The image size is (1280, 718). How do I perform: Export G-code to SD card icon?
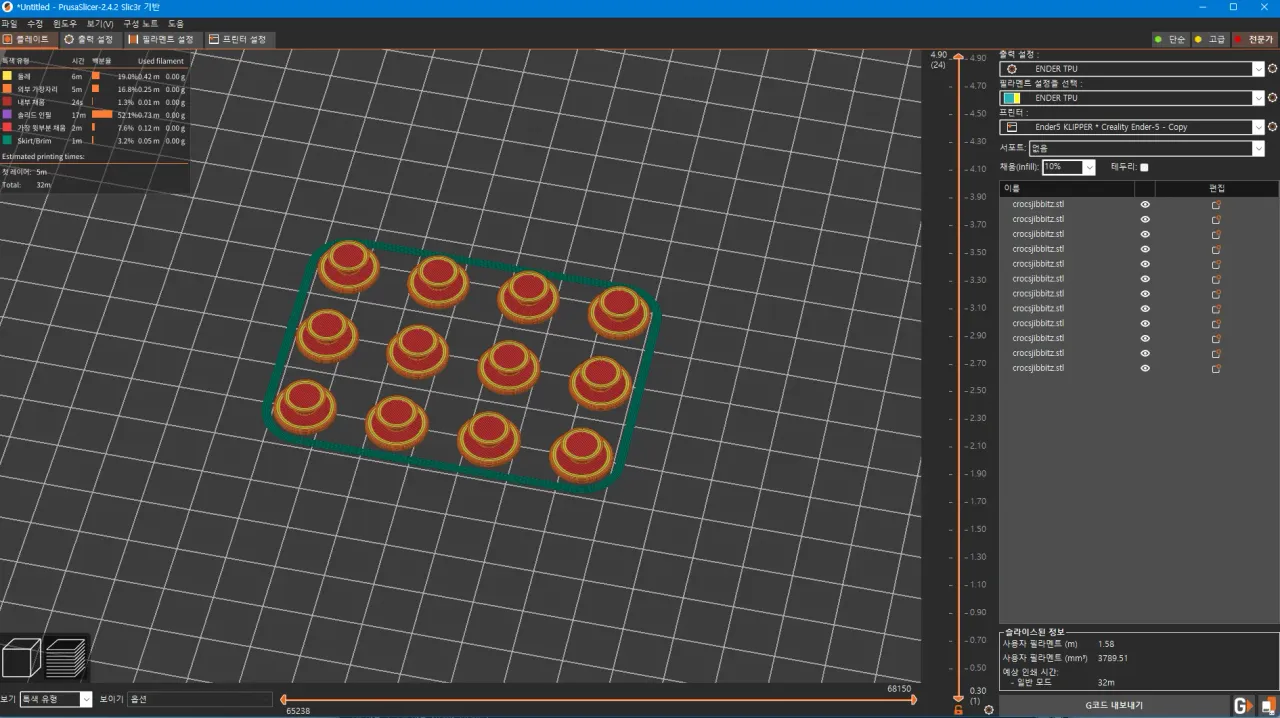coord(1267,705)
